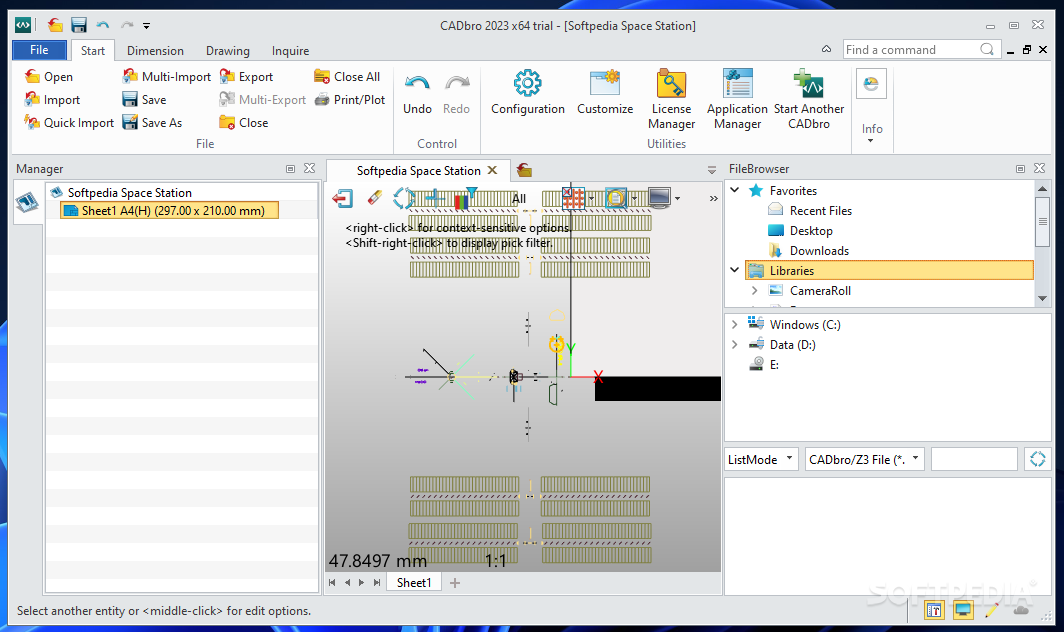
Task: Expand the view toolbar overflow chevron
Action: tap(713, 198)
